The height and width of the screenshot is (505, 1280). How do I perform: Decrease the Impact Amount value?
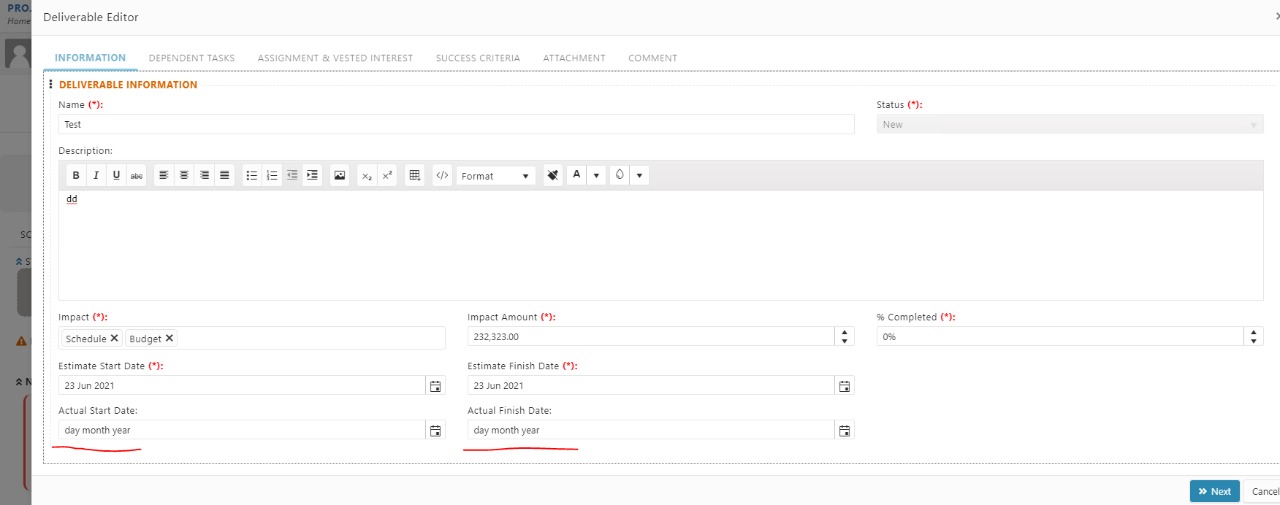846,341
